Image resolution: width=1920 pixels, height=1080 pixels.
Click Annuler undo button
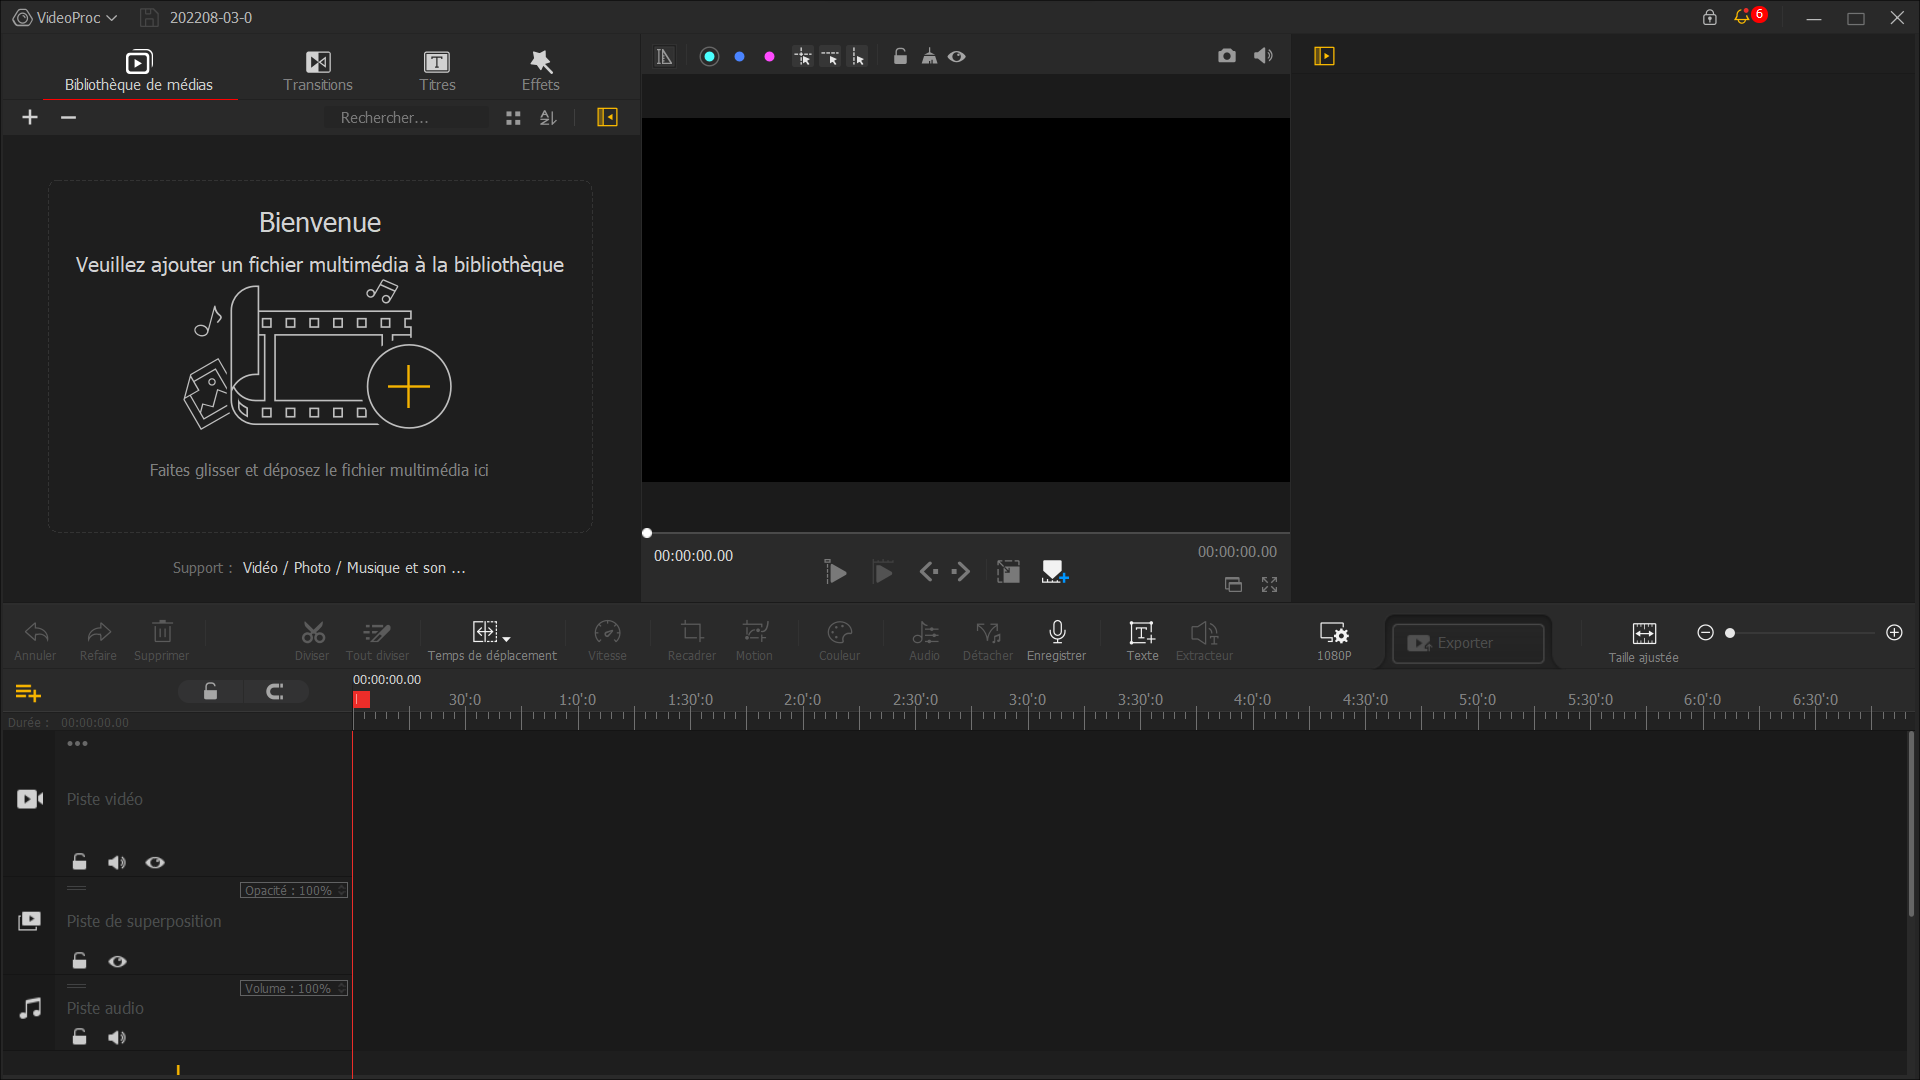click(x=36, y=641)
